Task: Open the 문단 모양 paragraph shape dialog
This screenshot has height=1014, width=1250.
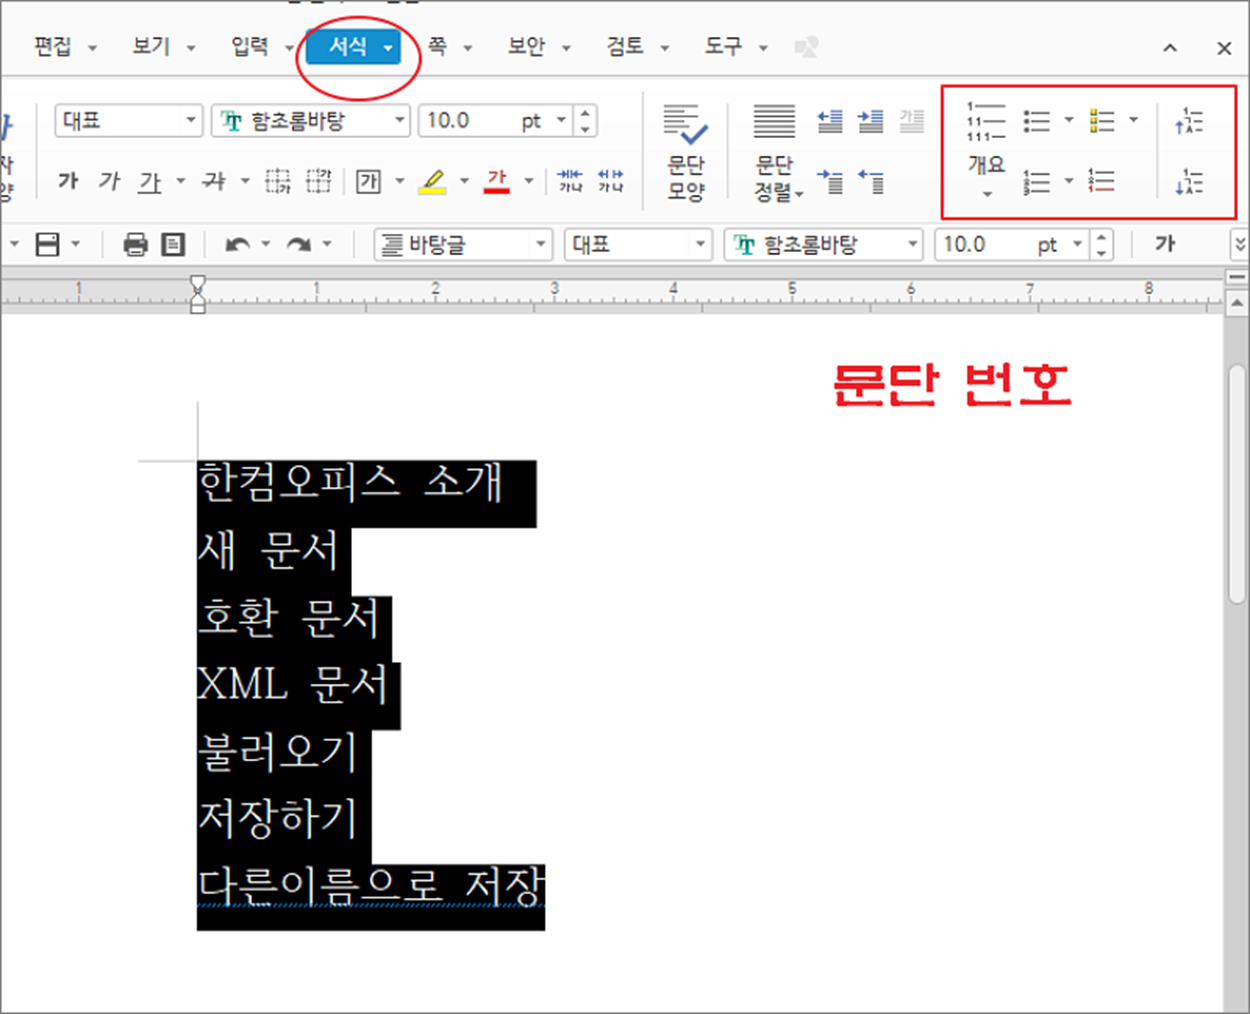Action: click(686, 152)
